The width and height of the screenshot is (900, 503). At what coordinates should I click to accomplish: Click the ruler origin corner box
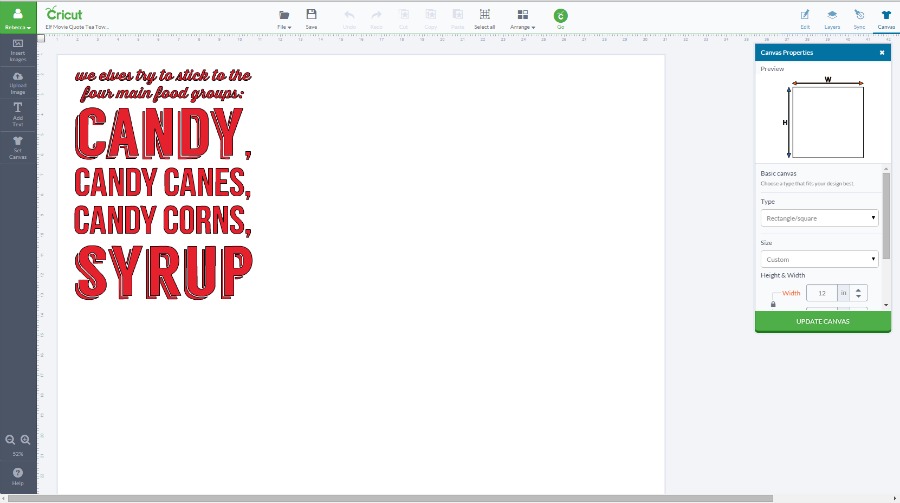click(x=41, y=38)
